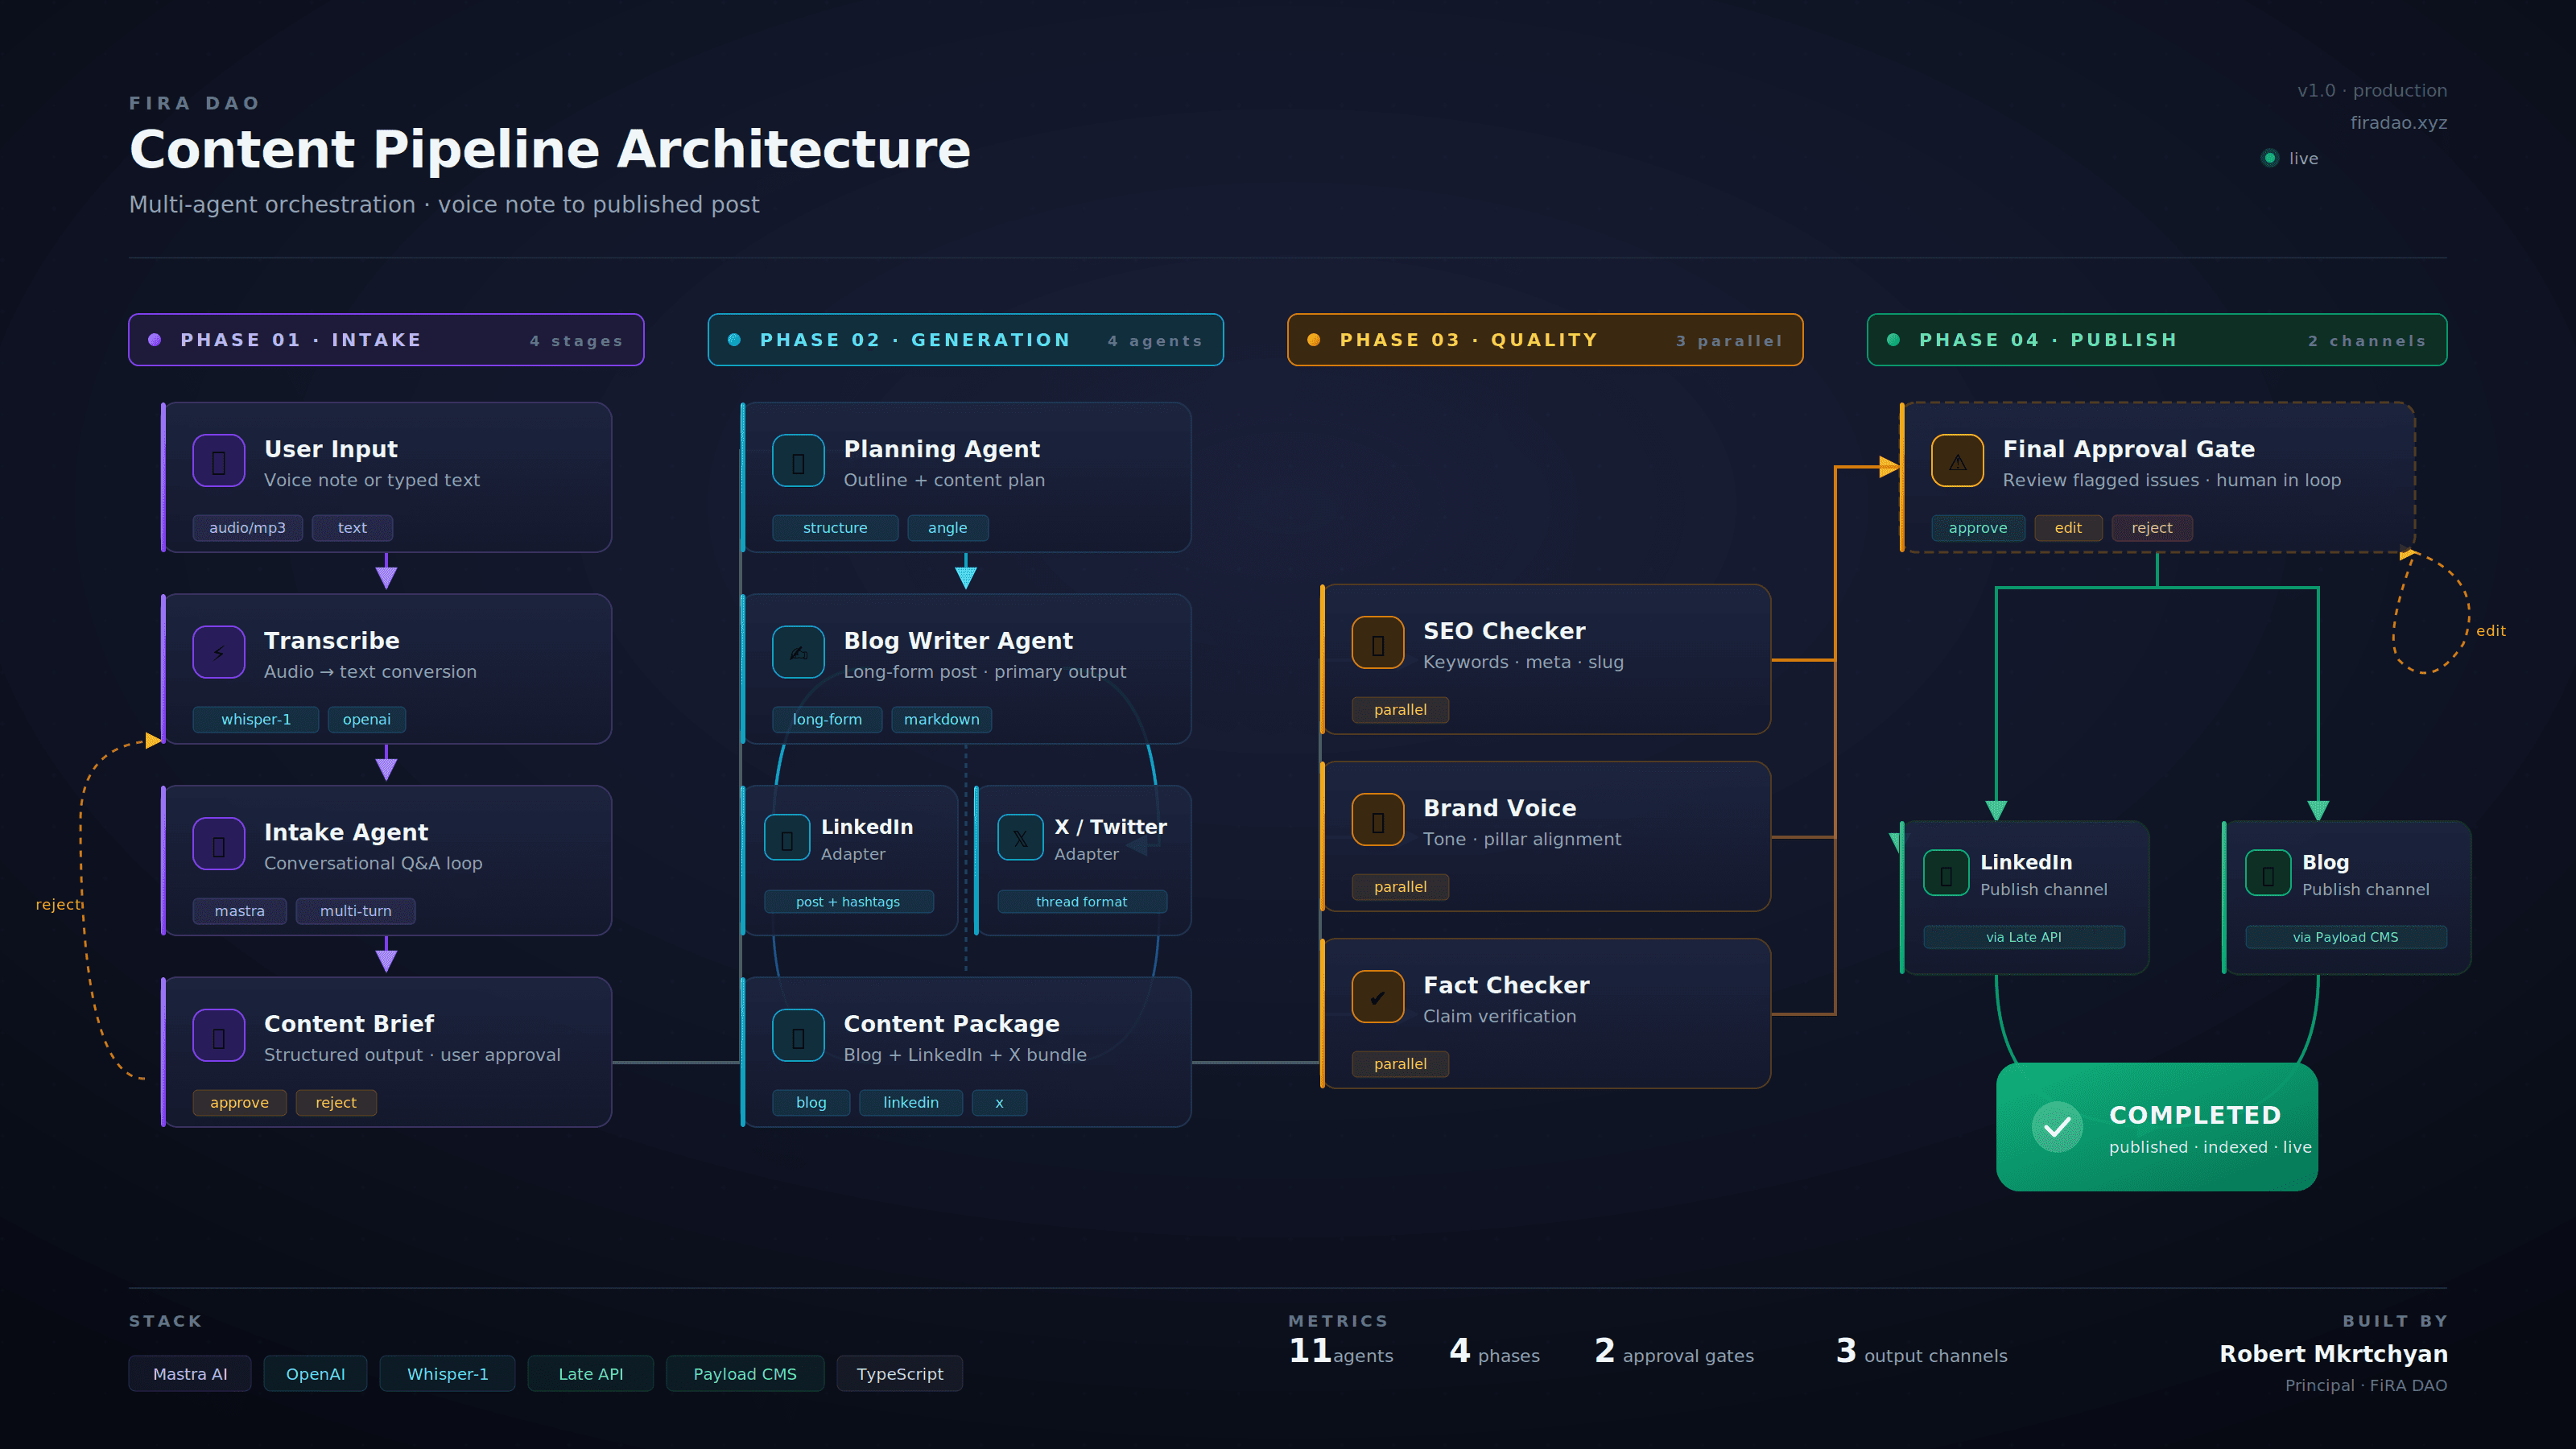Click the Brand Voice card icon
This screenshot has width=2576, height=1449.
(x=1378, y=819)
